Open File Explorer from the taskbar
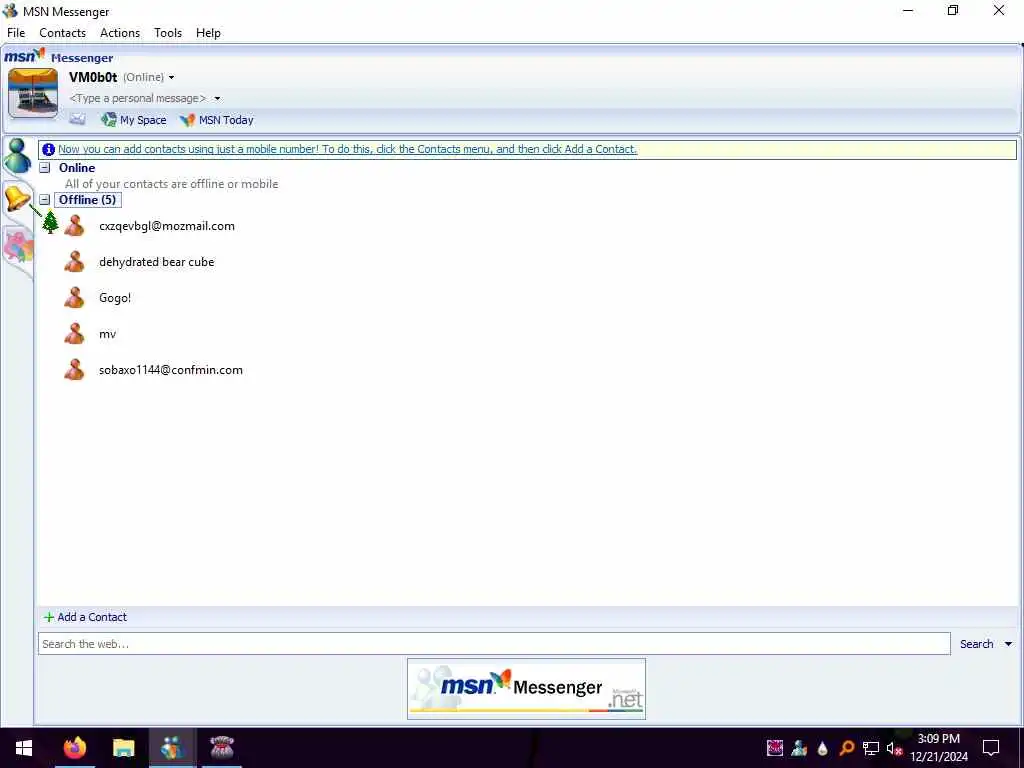Screen dimensions: 1024x768 click(x=123, y=748)
